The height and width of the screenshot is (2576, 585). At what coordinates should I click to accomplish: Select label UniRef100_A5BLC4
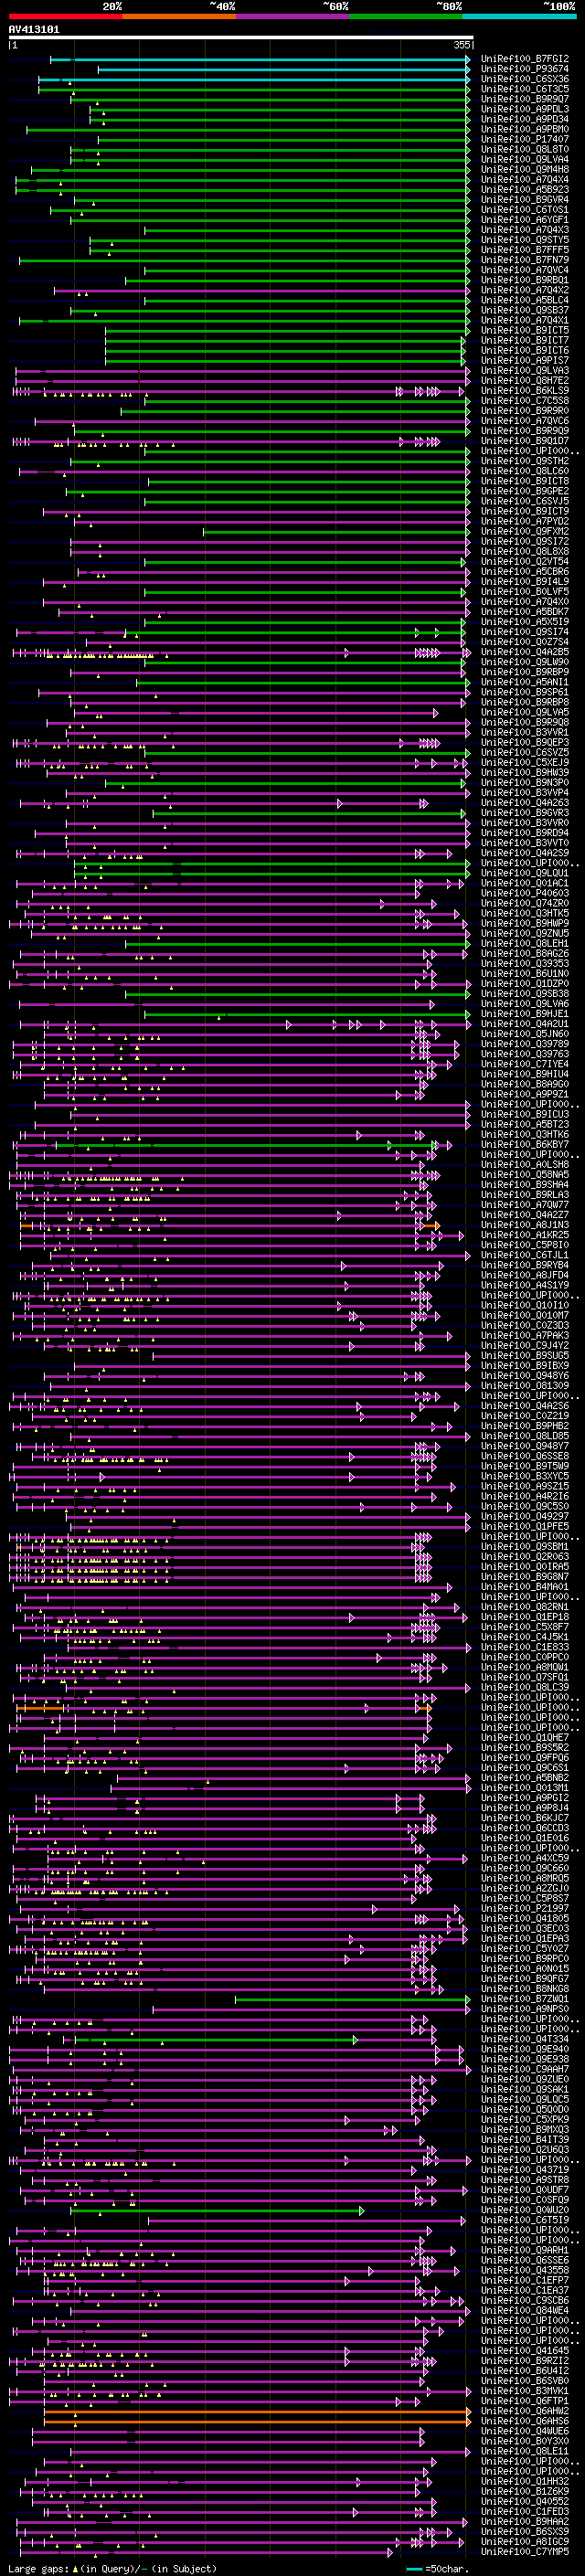pos(525,300)
